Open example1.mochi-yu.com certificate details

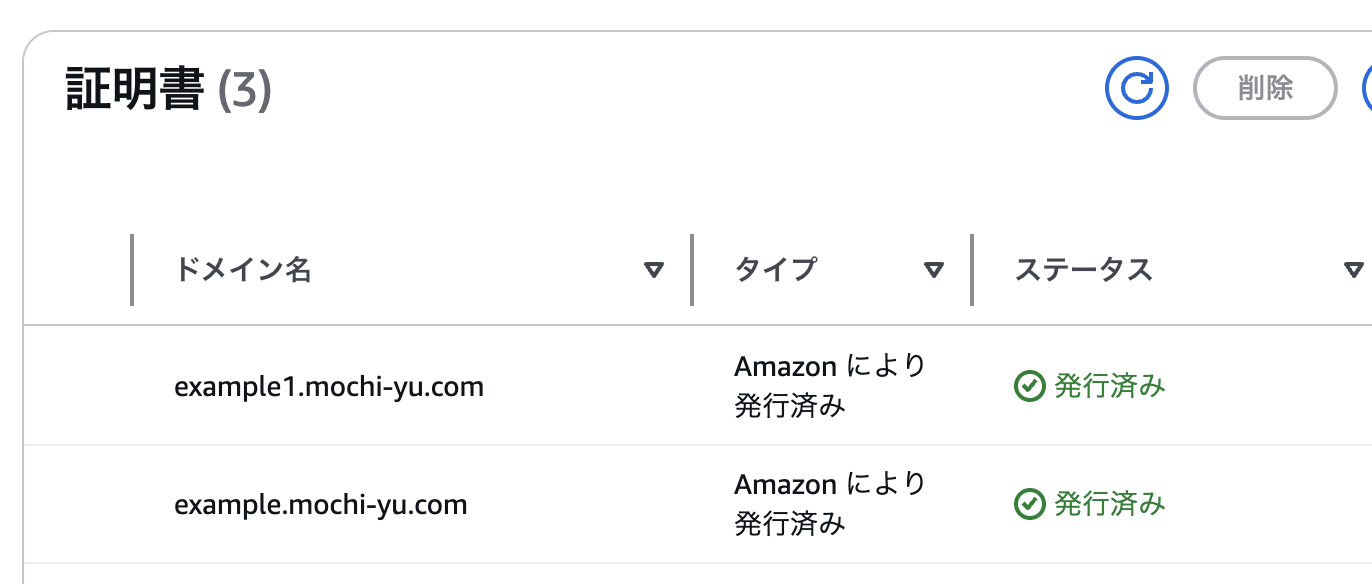pyautogui.click(x=329, y=386)
